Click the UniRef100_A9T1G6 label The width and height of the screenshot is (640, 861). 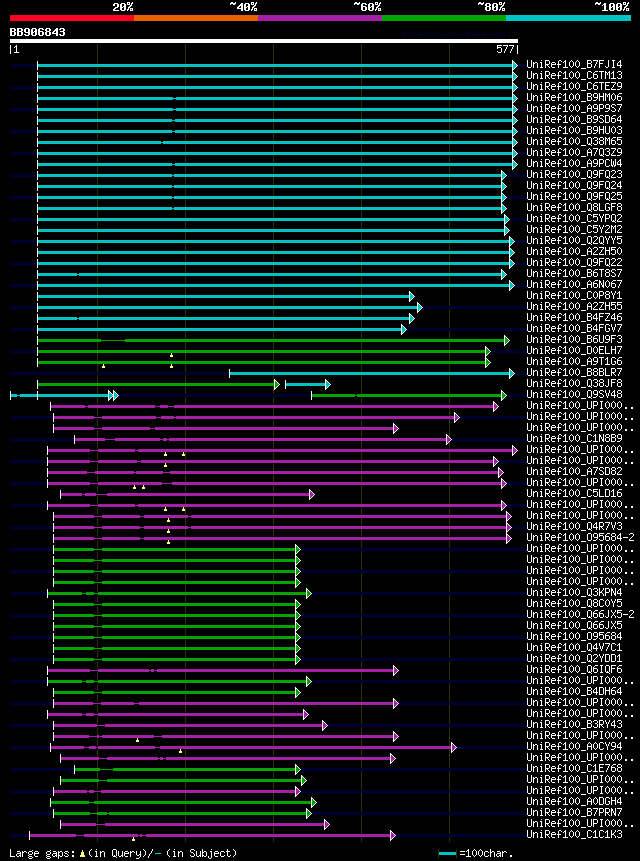pyautogui.click(x=574, y=361)
